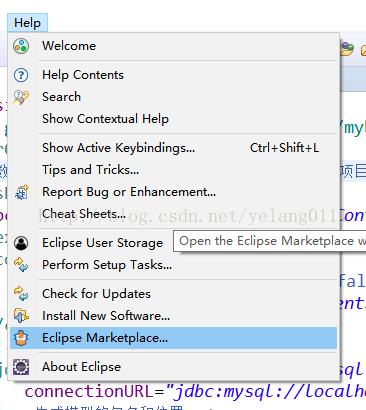Click the Search flashlight icon
This screenshot has width=366, height=410.
click(x=21, y=97)
